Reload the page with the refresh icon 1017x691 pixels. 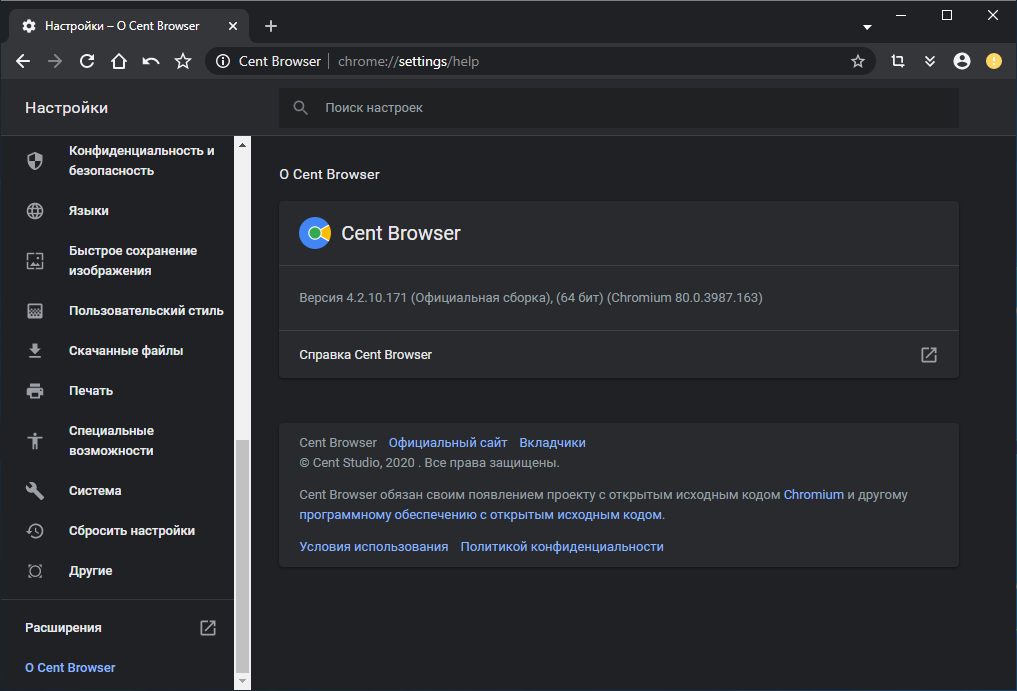(87, 62)
